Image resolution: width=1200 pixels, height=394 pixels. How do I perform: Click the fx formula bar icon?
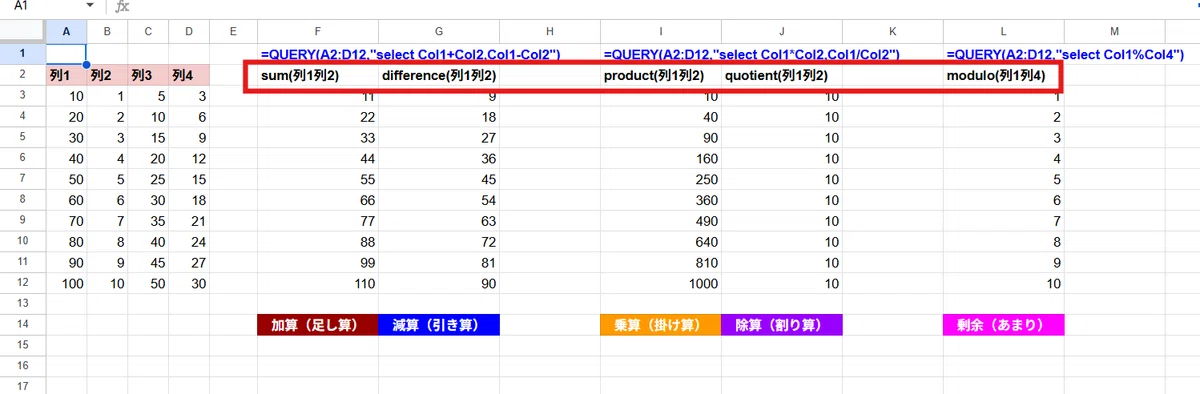[x=122, y=6]
